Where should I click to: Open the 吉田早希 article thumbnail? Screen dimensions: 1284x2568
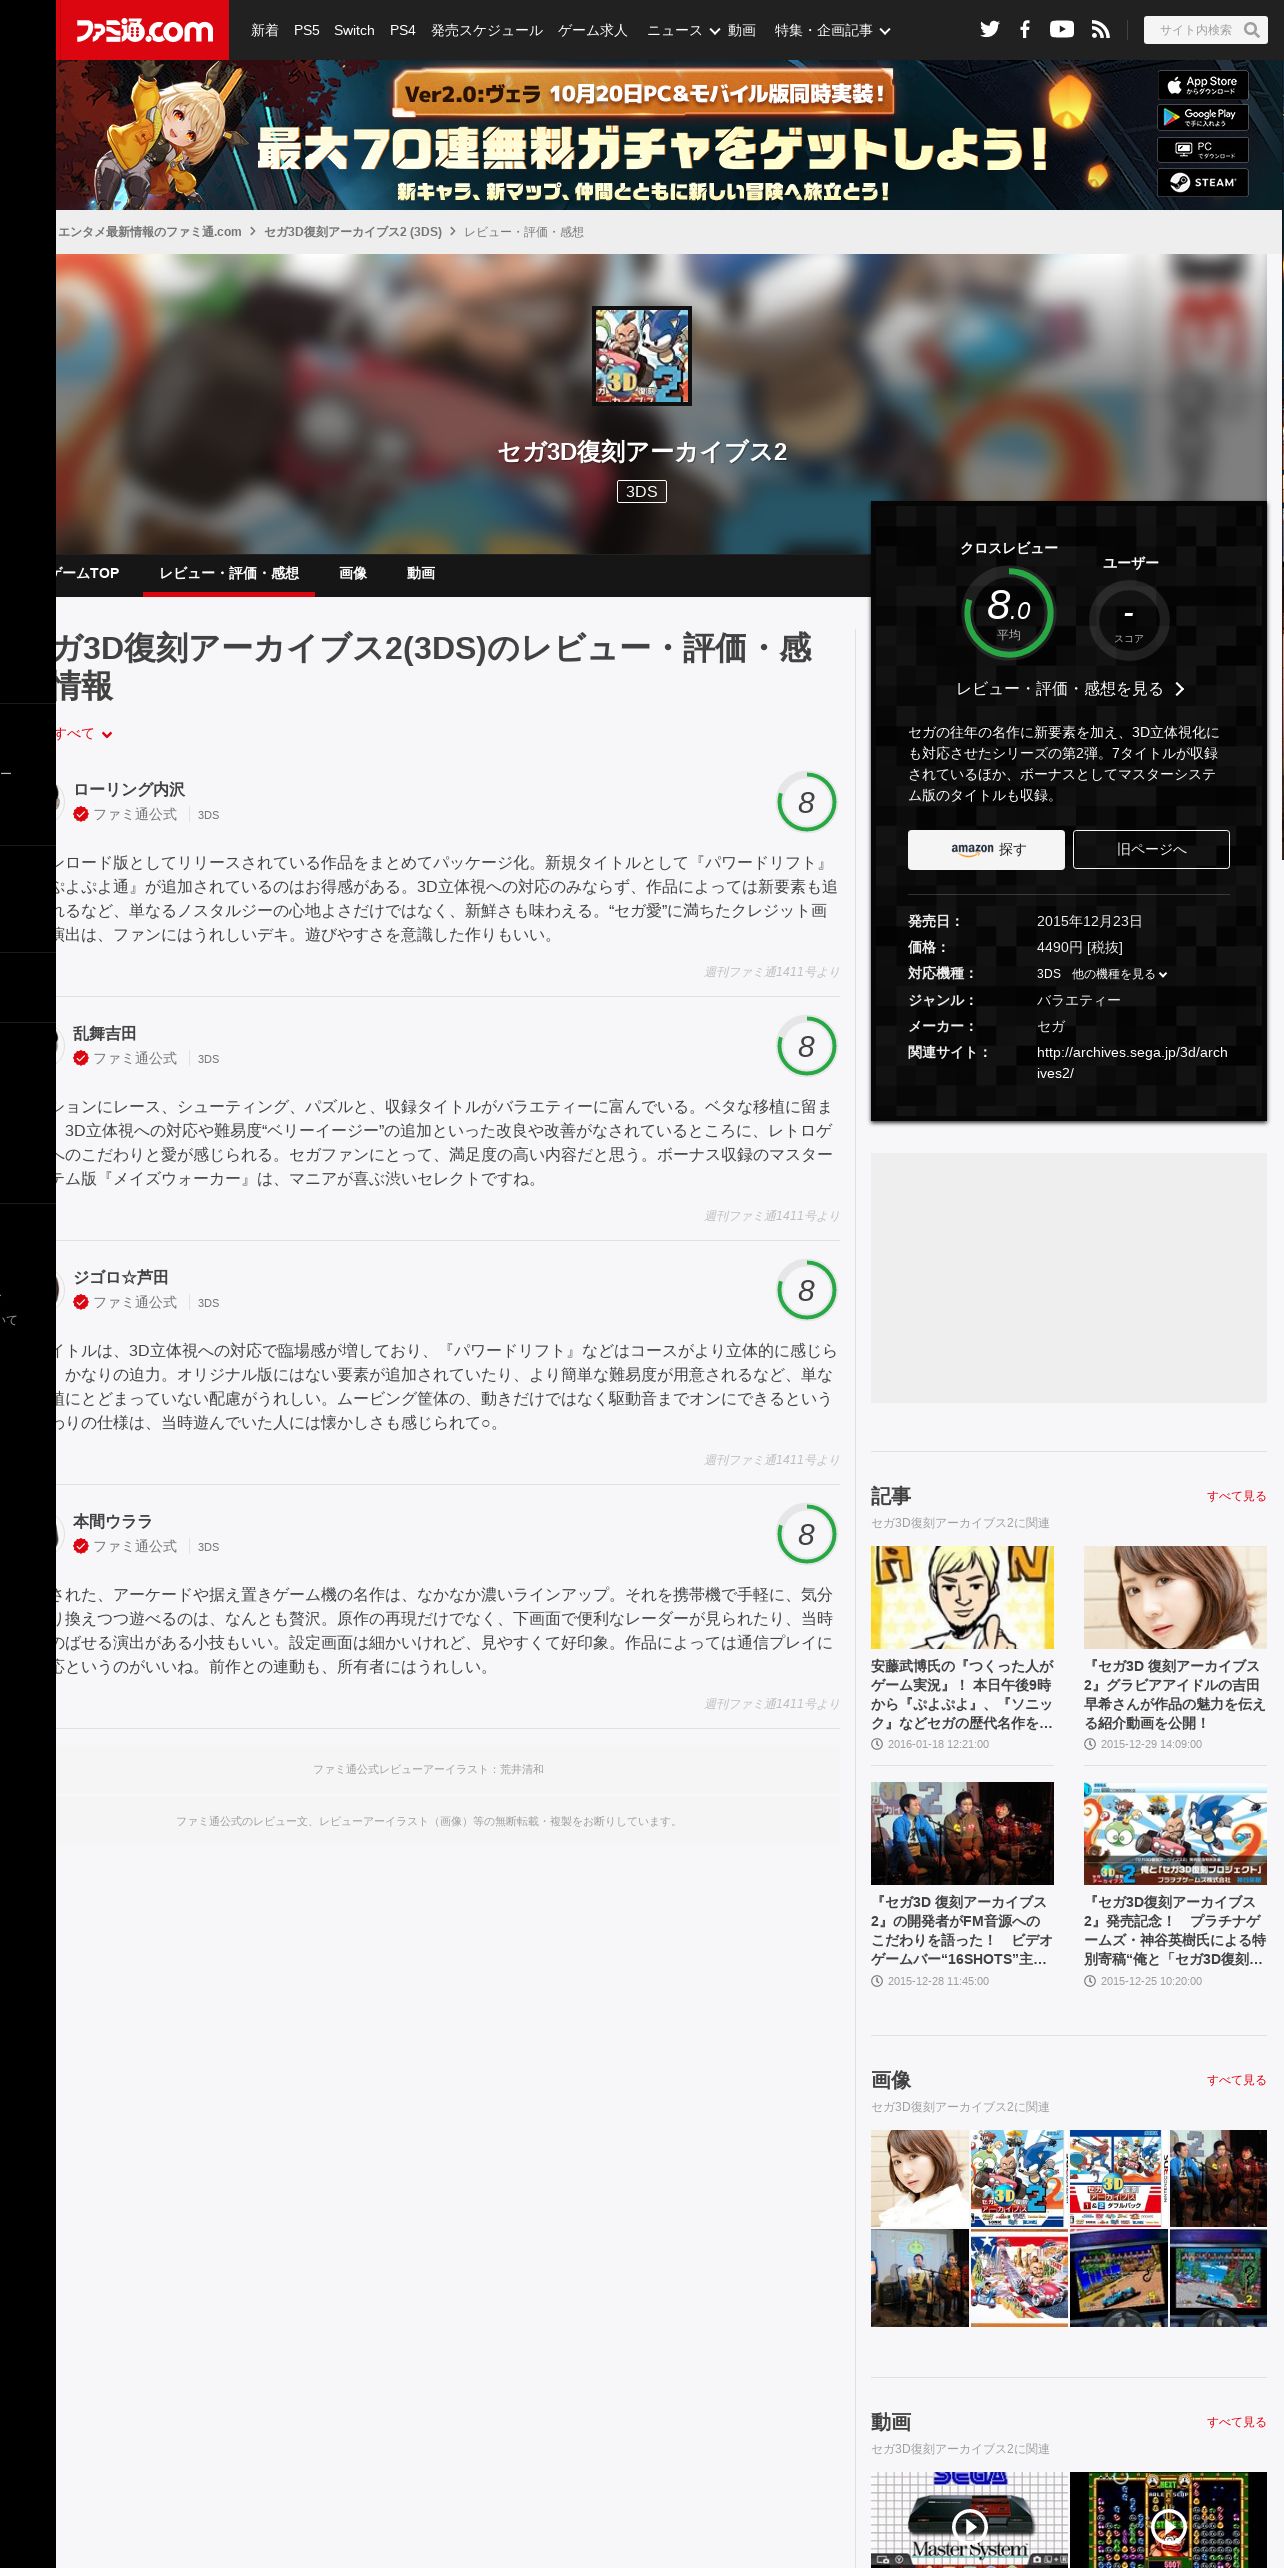click(1175, 1597)
